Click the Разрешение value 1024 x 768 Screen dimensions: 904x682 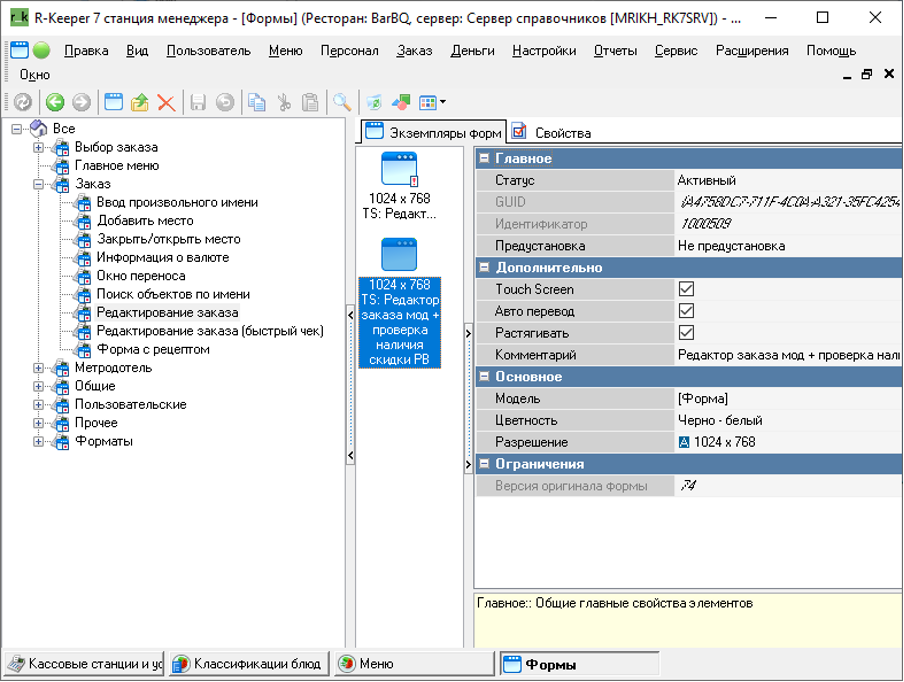[788, 442]
